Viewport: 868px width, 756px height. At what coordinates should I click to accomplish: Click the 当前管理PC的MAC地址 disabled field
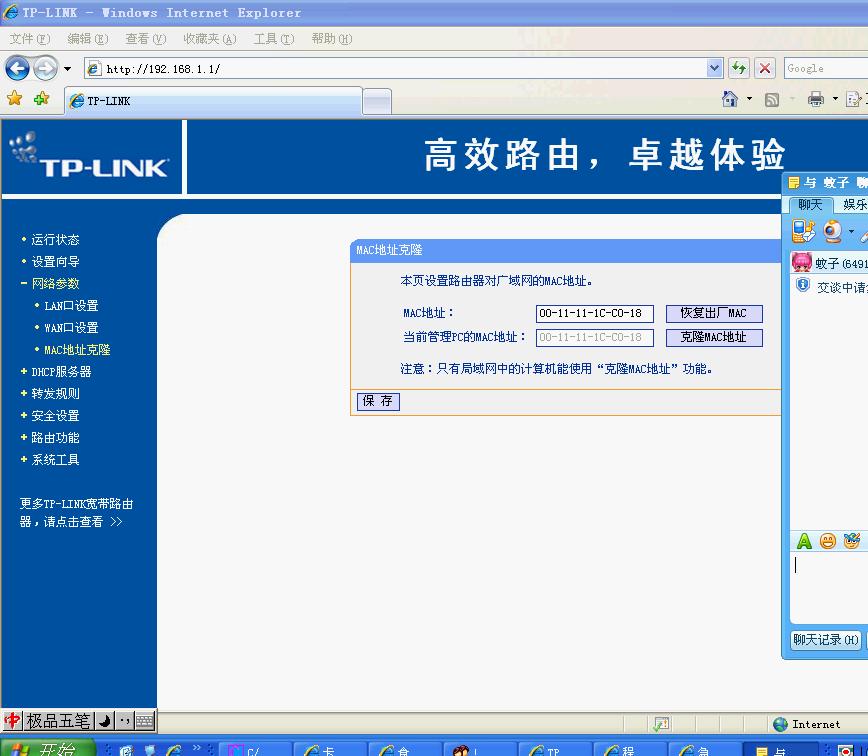click(595, 338)
